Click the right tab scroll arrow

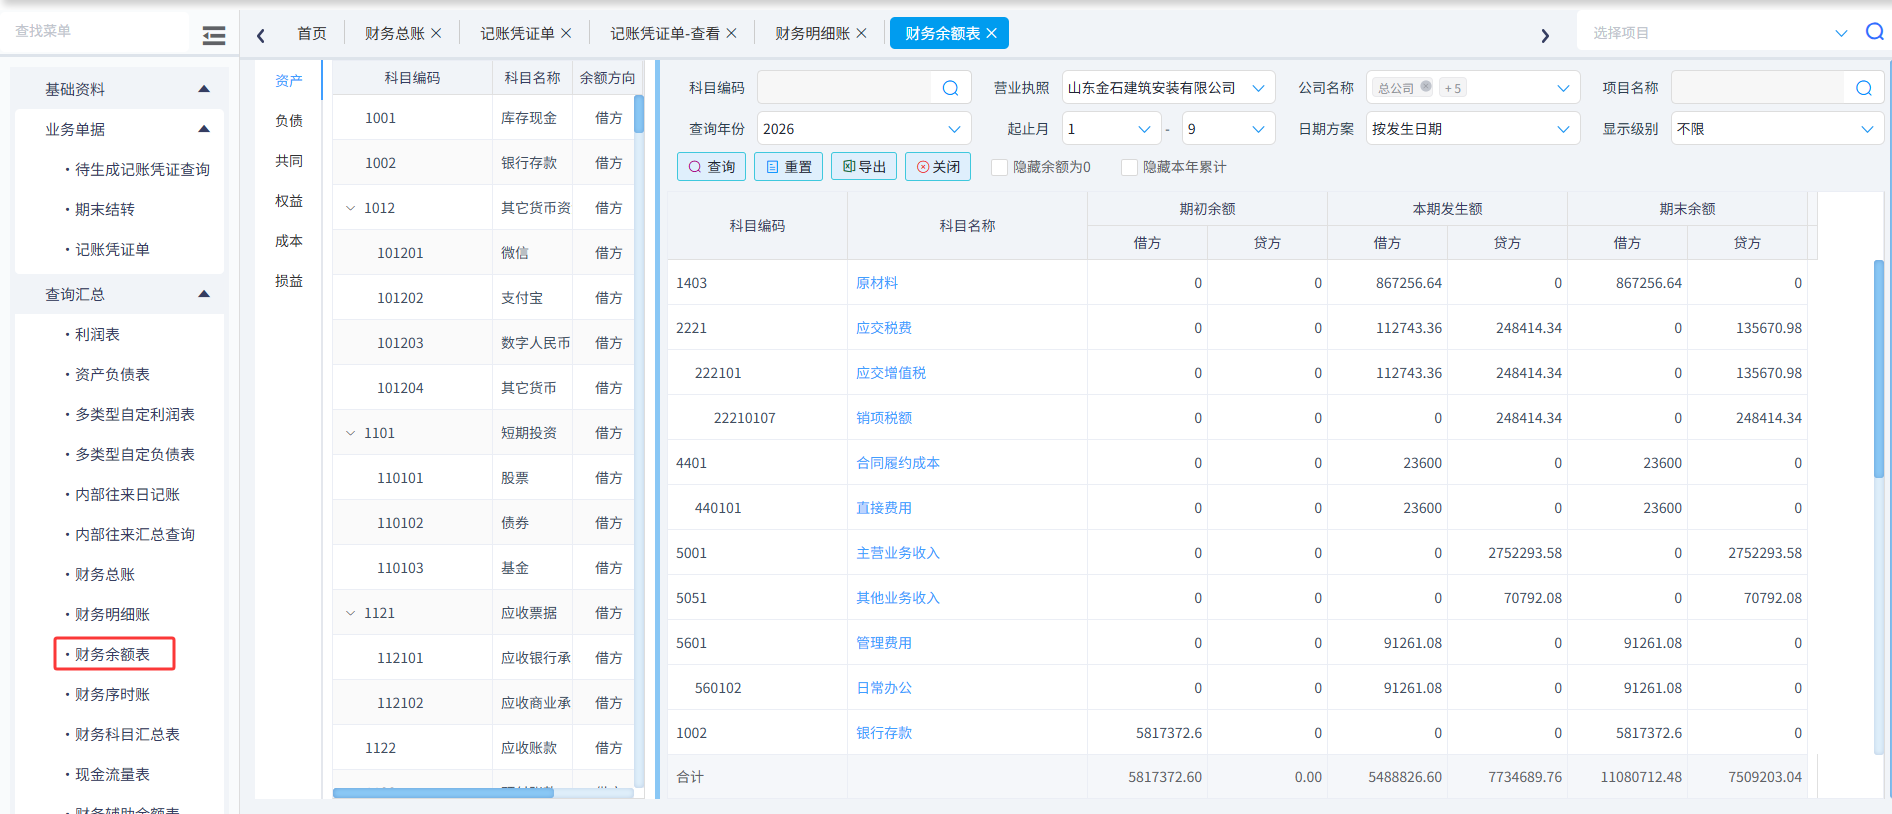pyautogui.click(x=1545, y=36)
